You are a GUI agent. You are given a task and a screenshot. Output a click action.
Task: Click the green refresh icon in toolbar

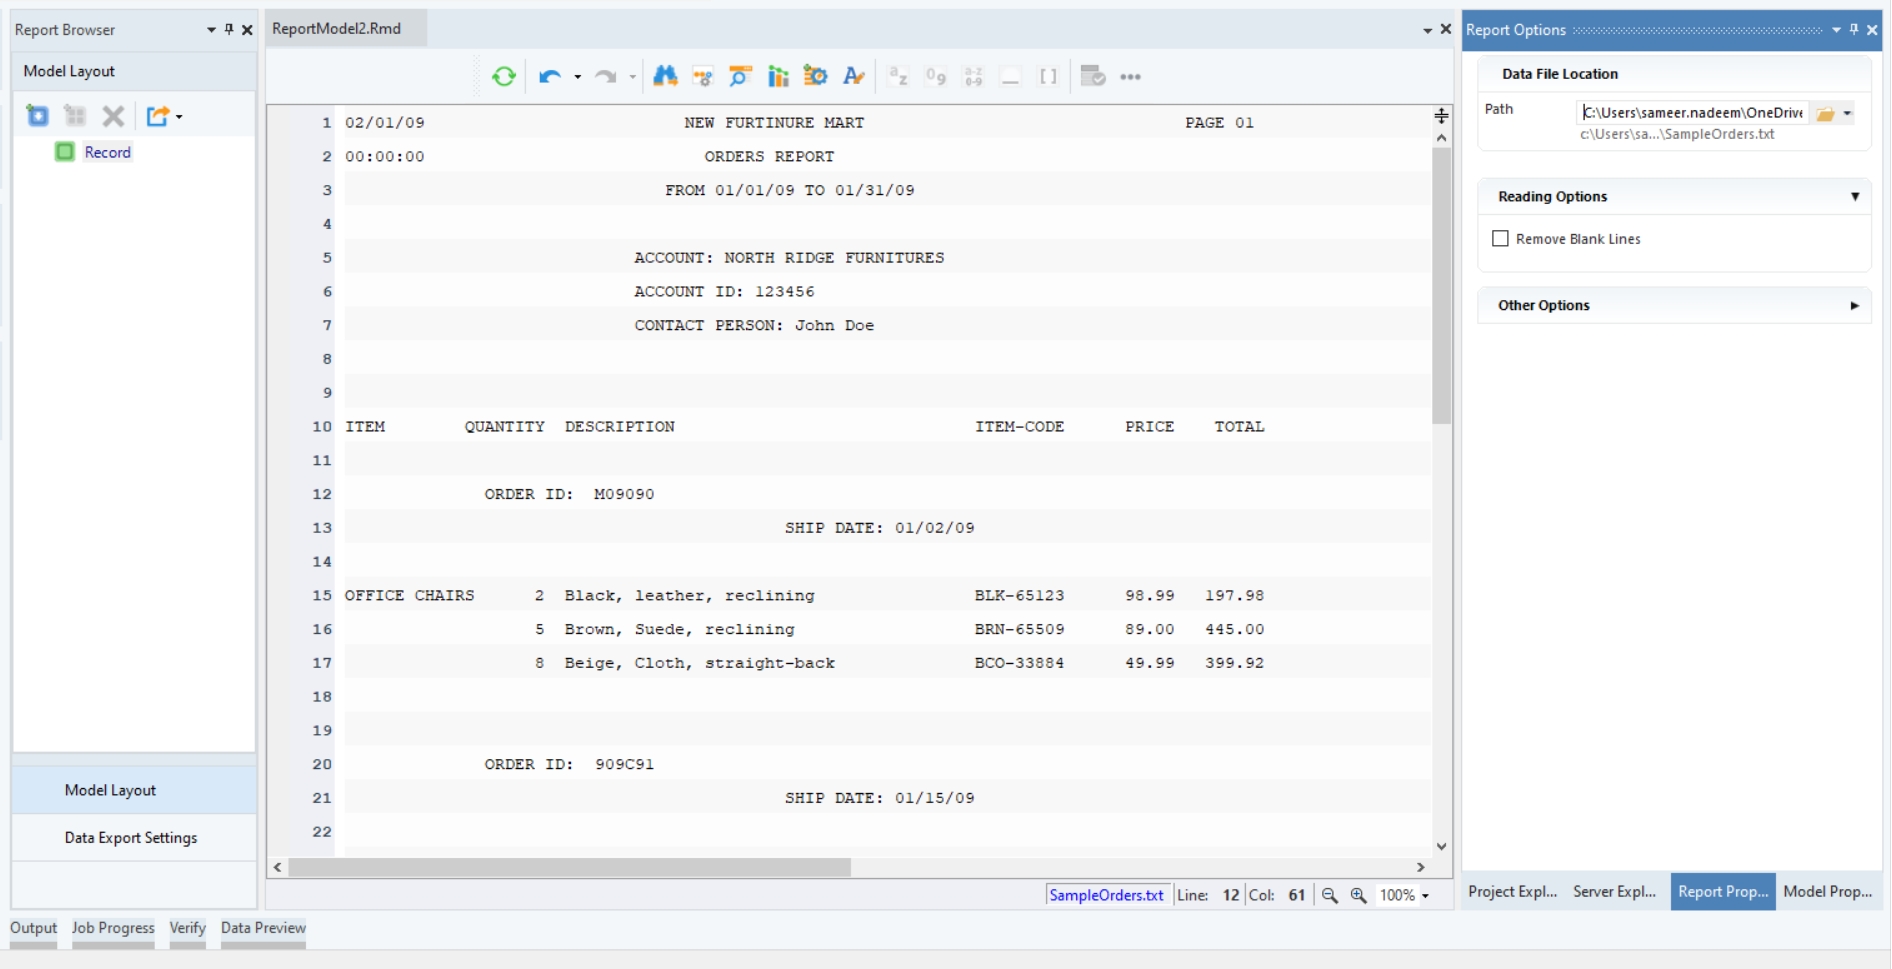coord(504,77)
